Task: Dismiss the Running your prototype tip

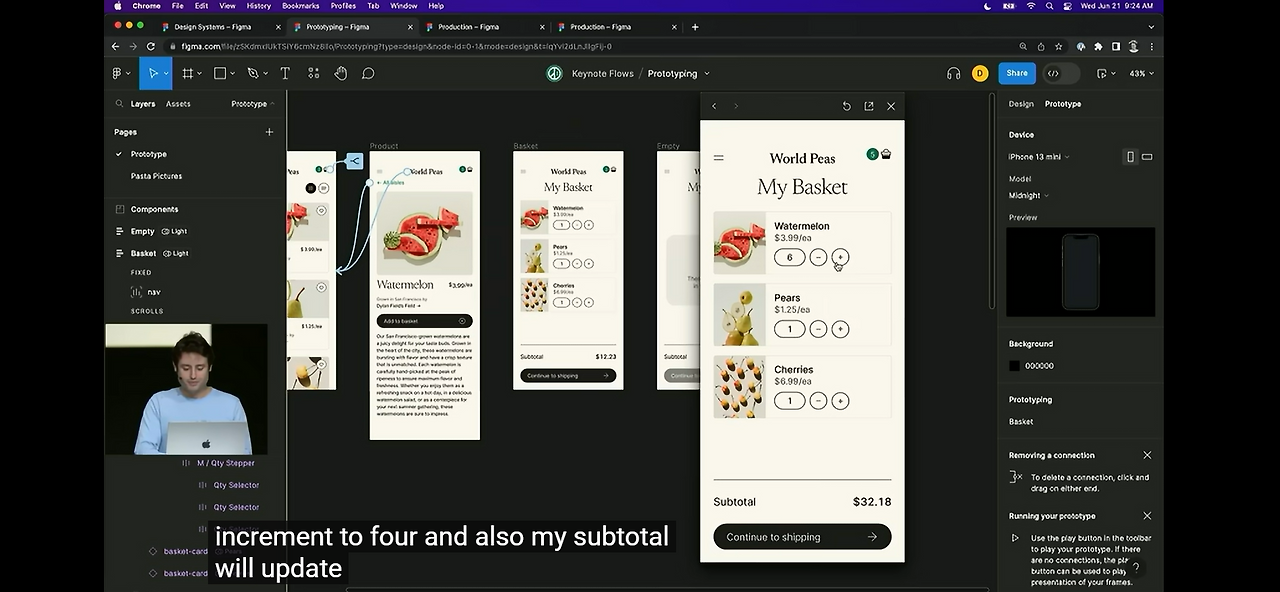Action: [1147, 516]
